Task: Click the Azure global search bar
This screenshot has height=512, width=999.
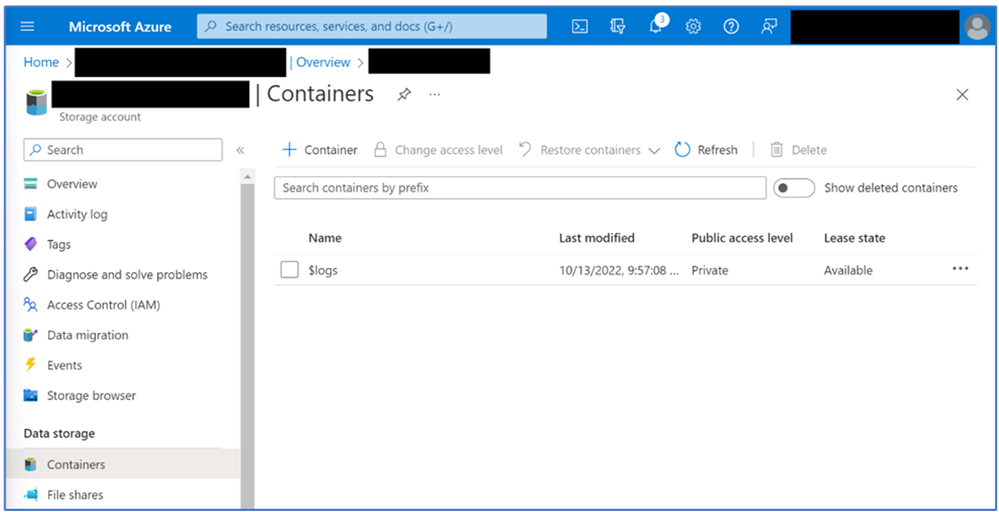Action: point(371,27)
